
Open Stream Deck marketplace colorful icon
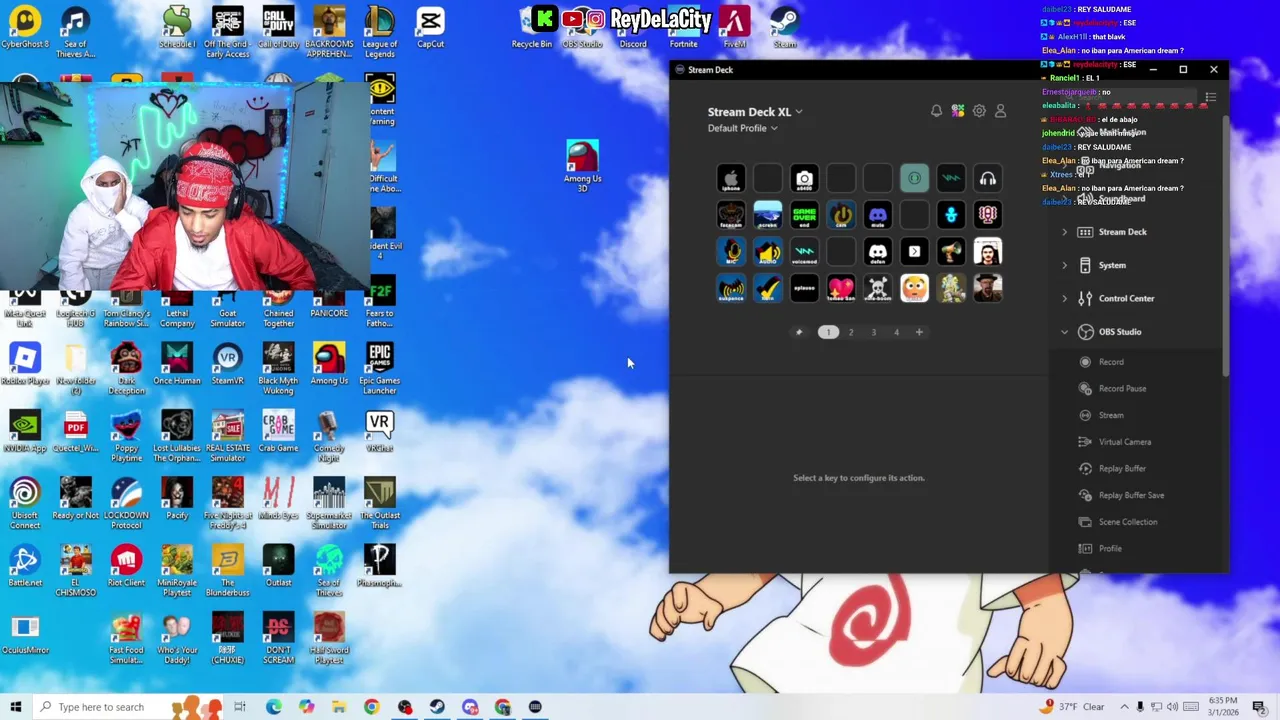coord(958,111)
